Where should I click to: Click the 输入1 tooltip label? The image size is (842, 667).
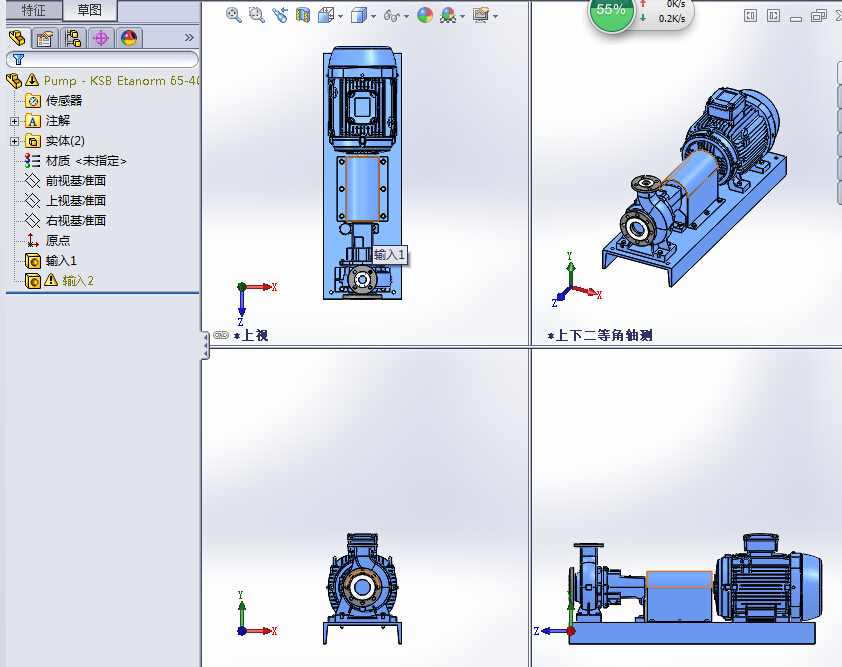pos(389,255)
